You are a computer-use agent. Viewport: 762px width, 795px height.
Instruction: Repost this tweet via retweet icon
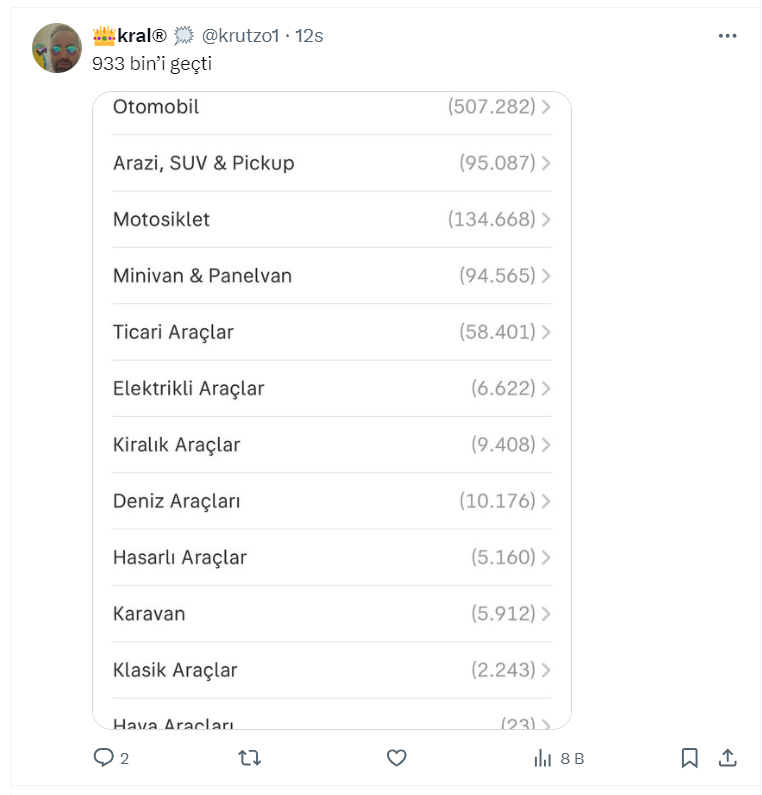pyautogui.click(x=250, y=758)
